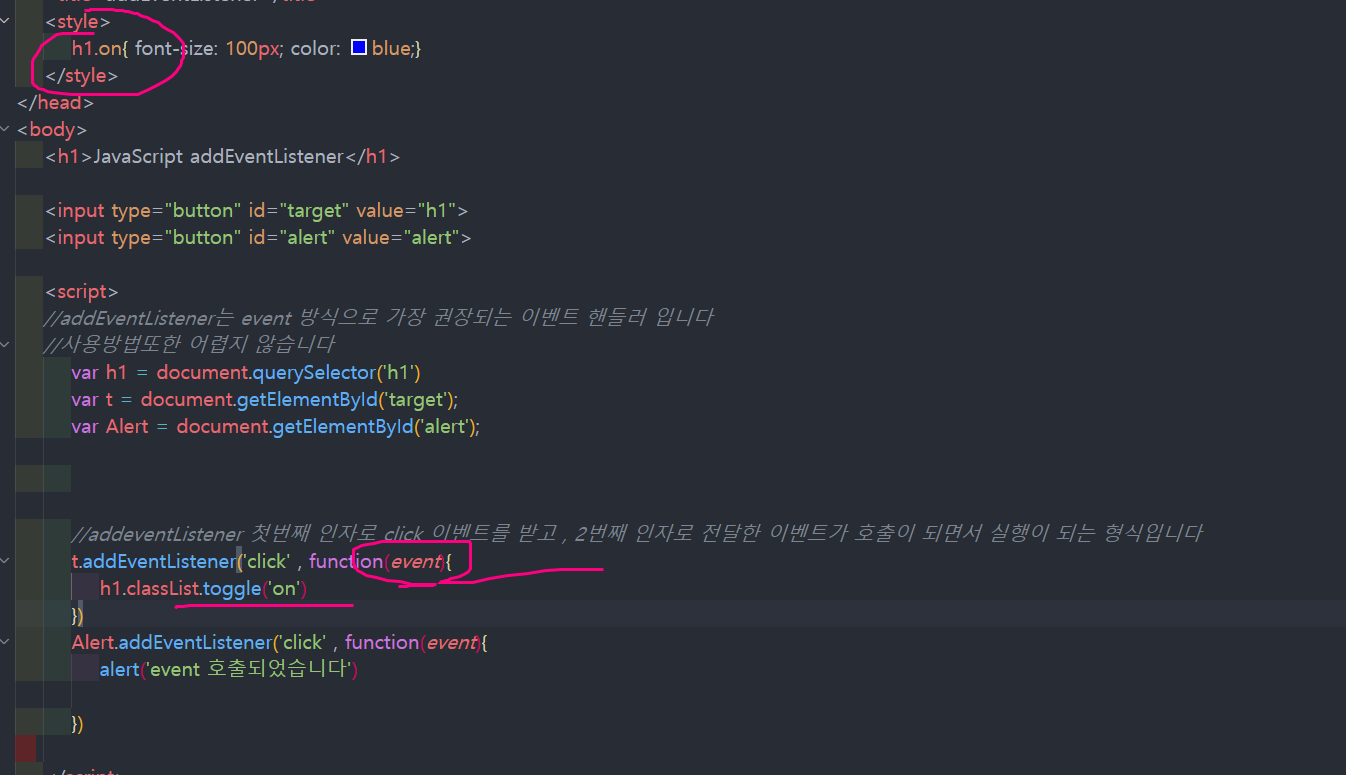The height and width of the screenshot is (775, 1346).
Task: Click the closing }) on the highlighted current line
Action: coord(78,615)
